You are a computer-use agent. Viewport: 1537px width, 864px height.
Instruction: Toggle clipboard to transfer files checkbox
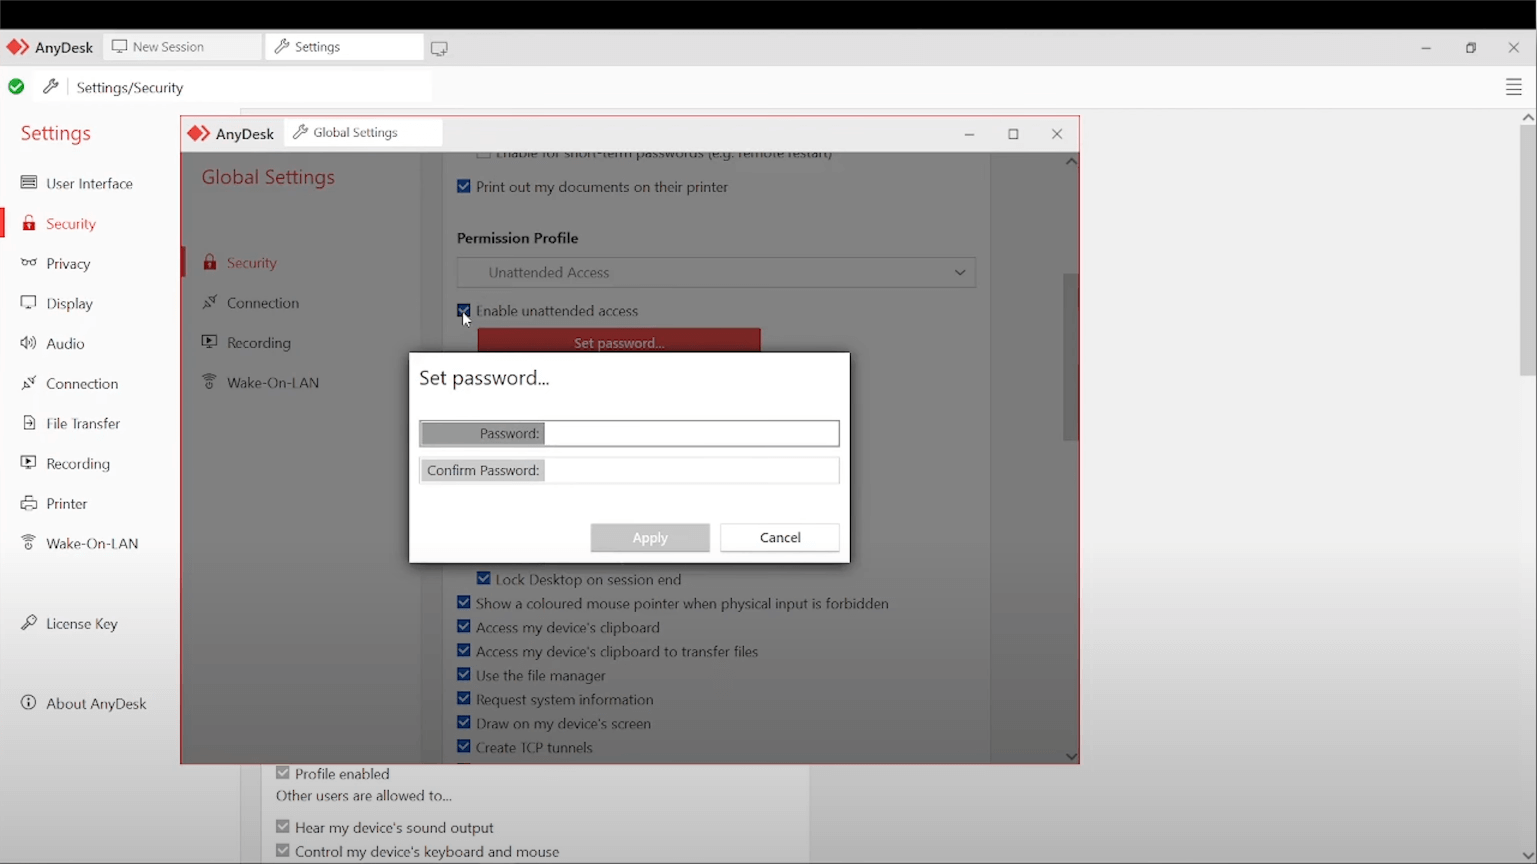click(x=463, y=651)
